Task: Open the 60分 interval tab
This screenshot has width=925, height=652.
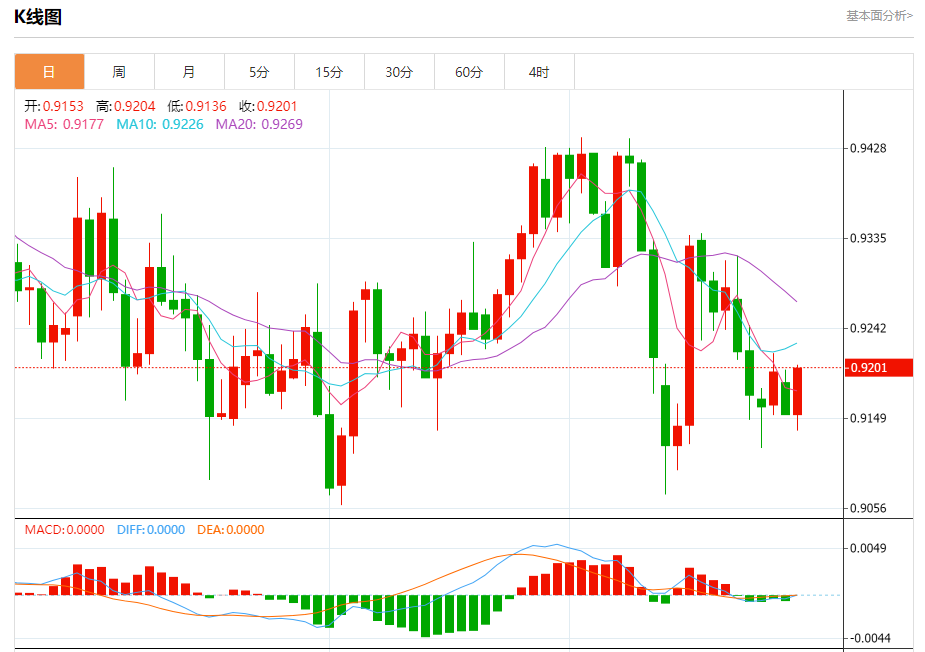Action: pos(470,72)
